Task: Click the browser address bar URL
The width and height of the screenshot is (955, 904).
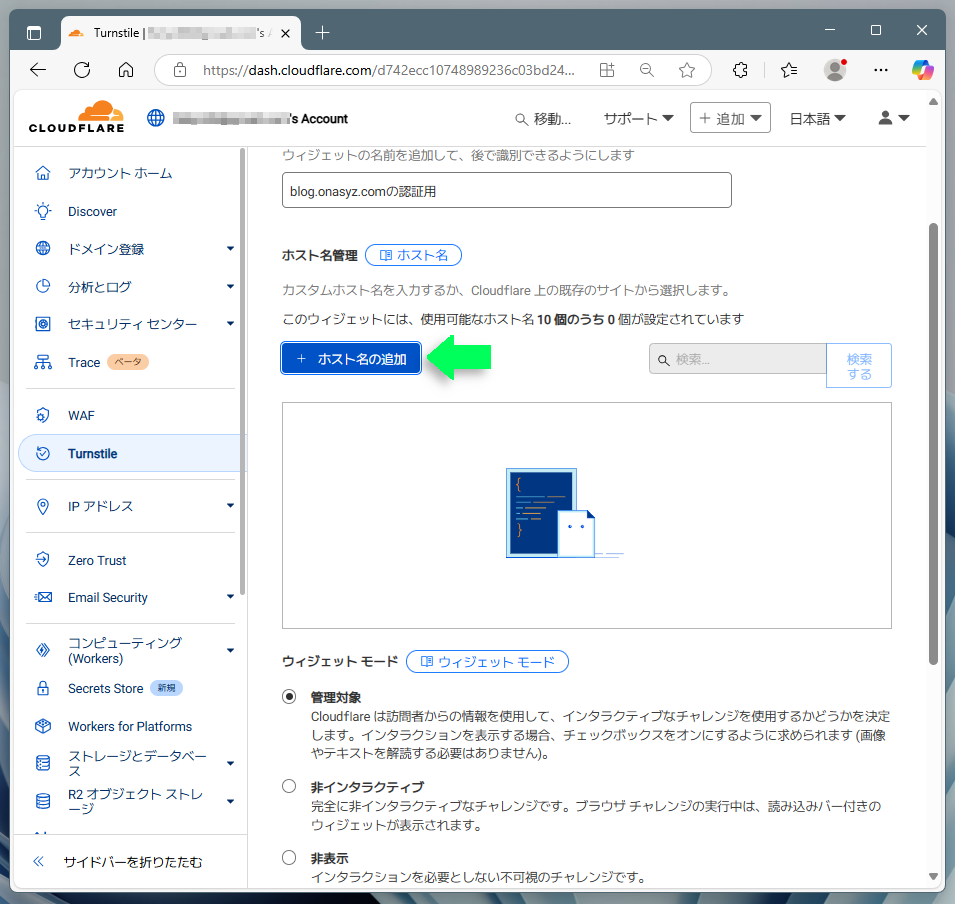Action: [389, 70]
